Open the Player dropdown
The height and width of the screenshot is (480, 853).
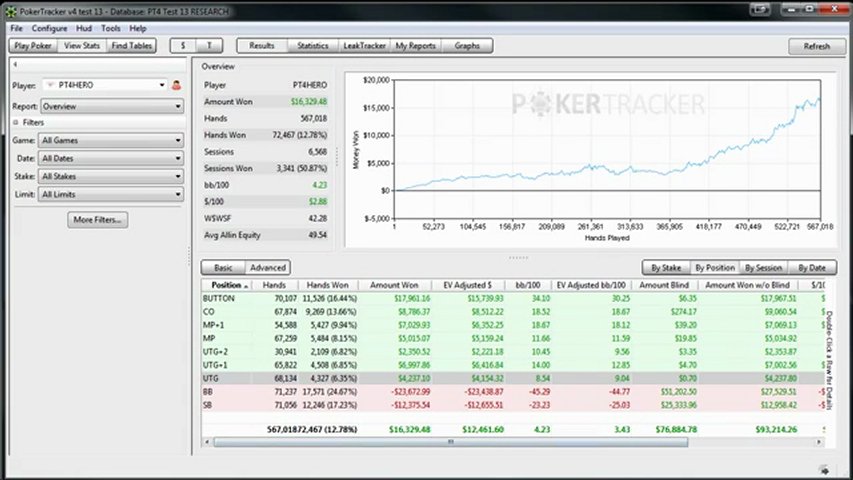pos(105,85)
